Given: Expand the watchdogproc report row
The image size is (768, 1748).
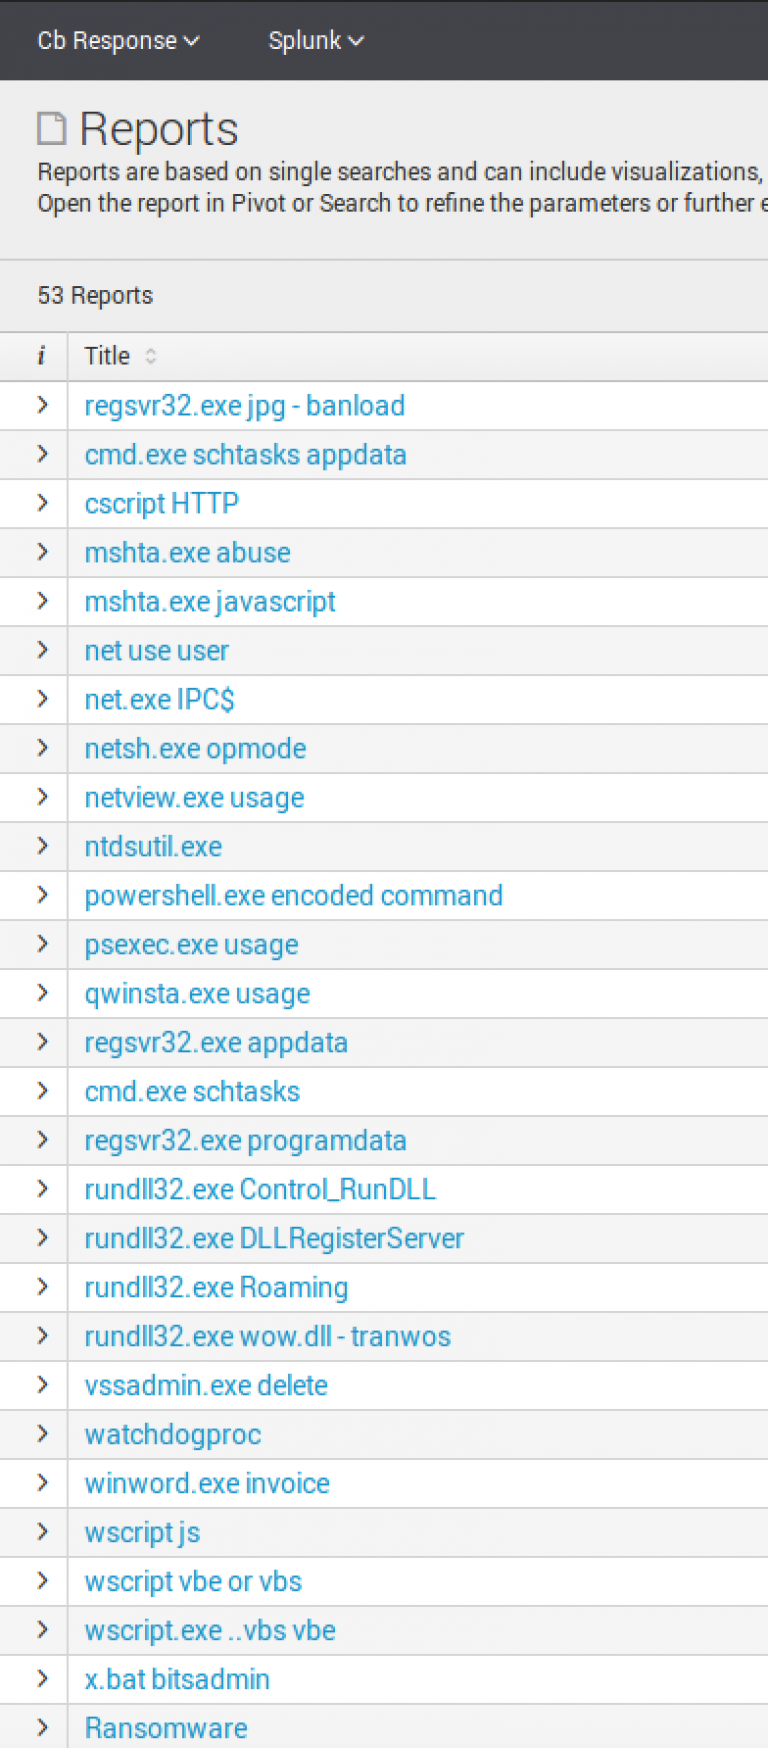Looking at the screenshot, I should [42, 1434].
